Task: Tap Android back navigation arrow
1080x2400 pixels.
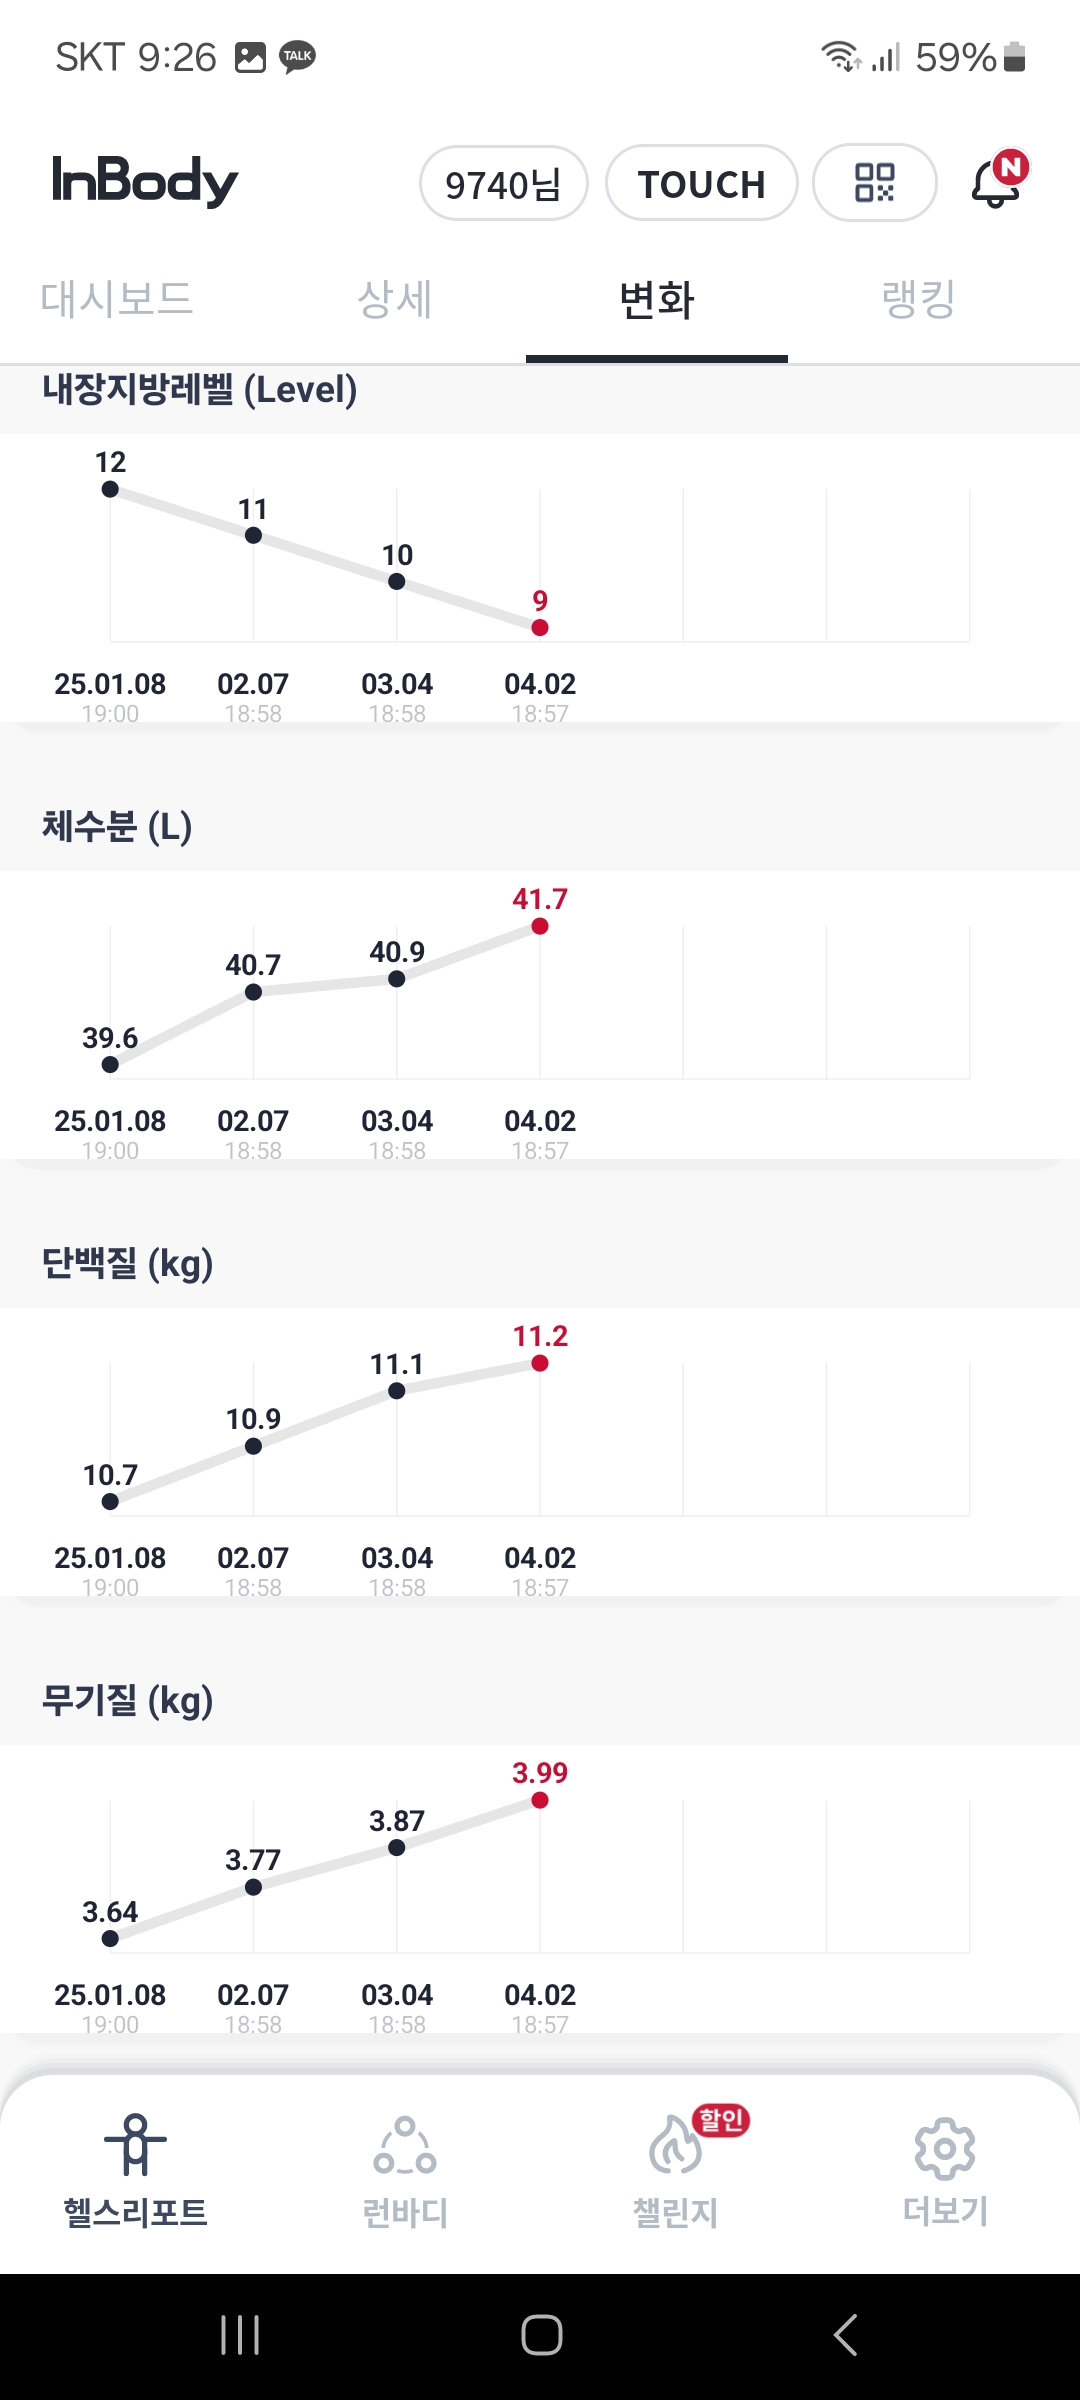Action: (x=845, y=2335)
